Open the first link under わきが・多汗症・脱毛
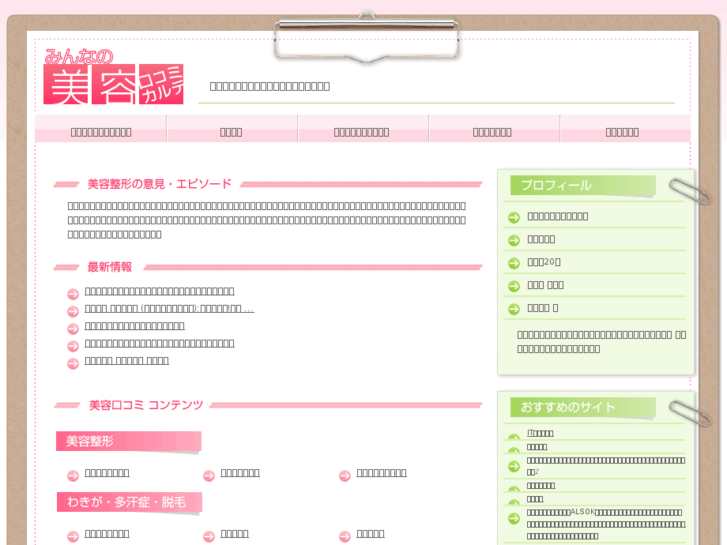This screenshot has width=727, height=545. 107,534
